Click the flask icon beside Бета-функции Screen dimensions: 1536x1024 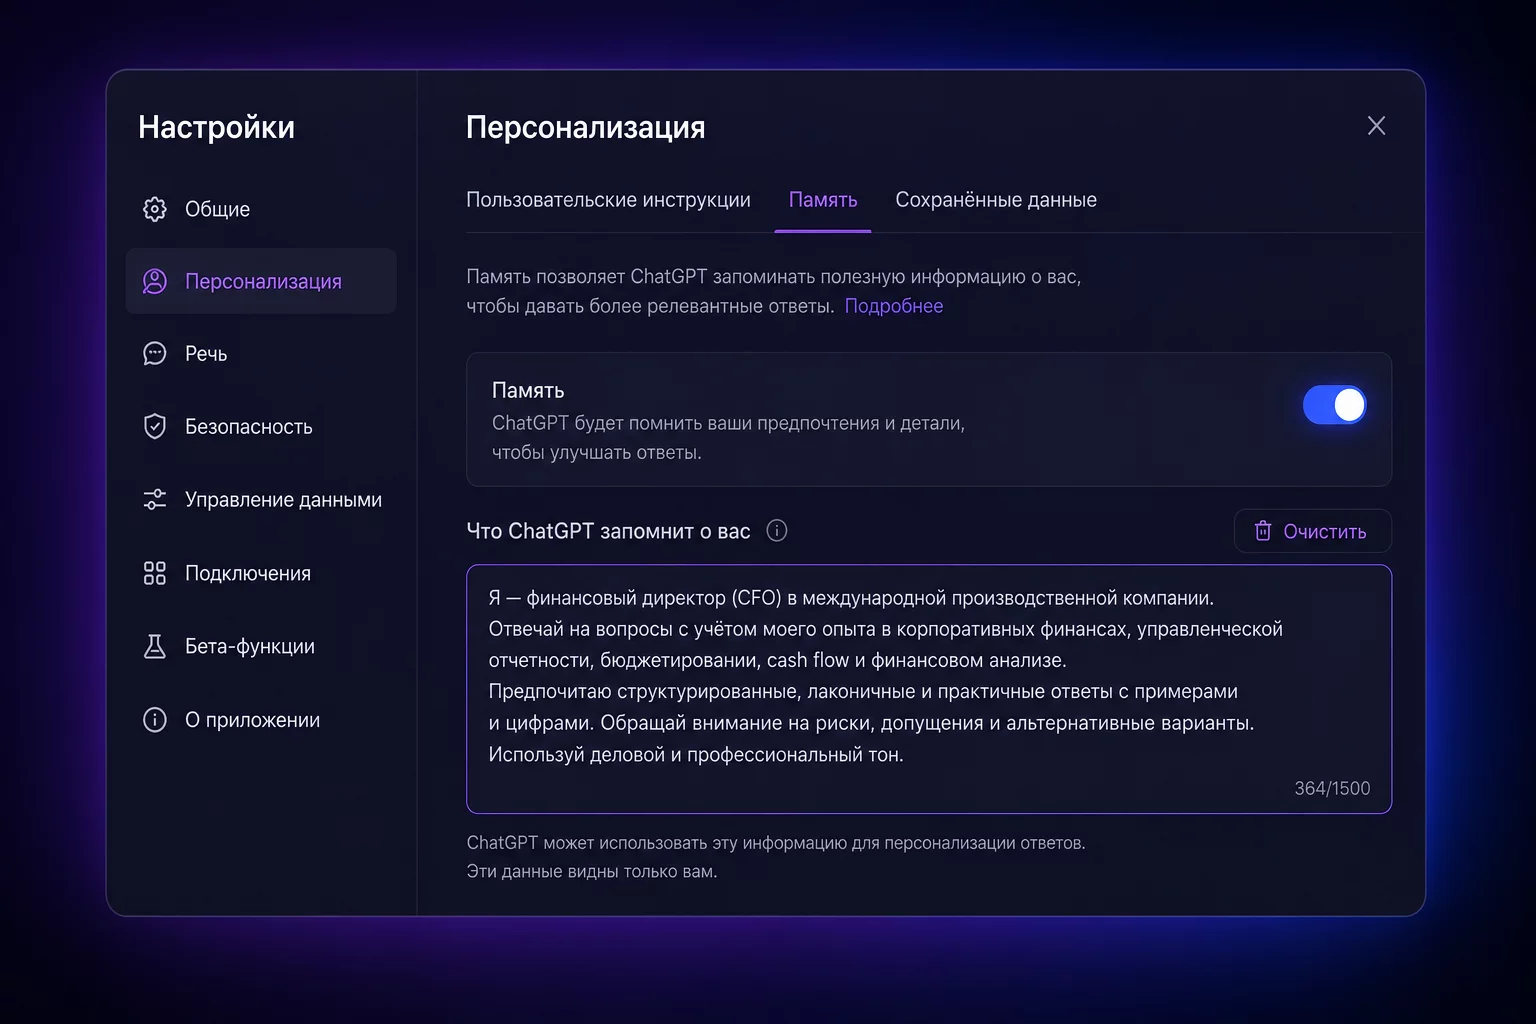155,646
